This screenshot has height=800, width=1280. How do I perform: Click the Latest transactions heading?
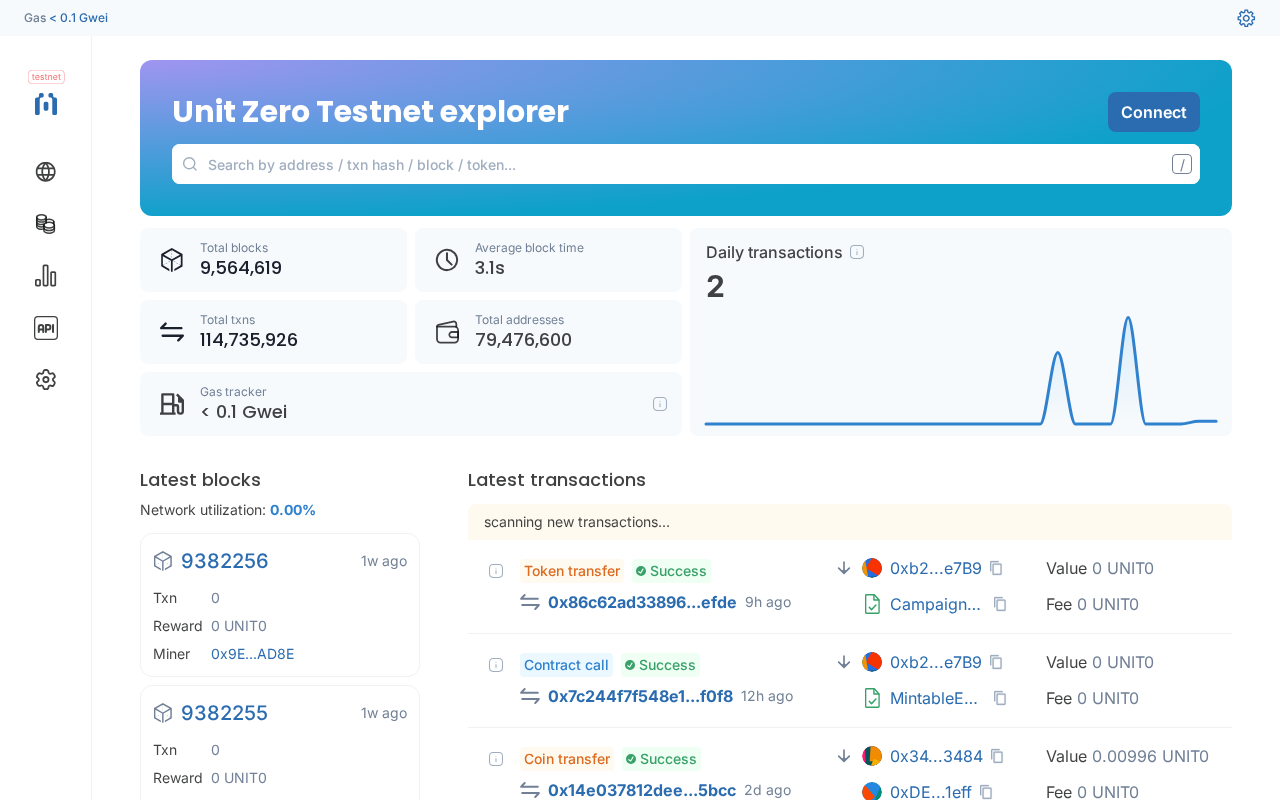pos(557,480)
